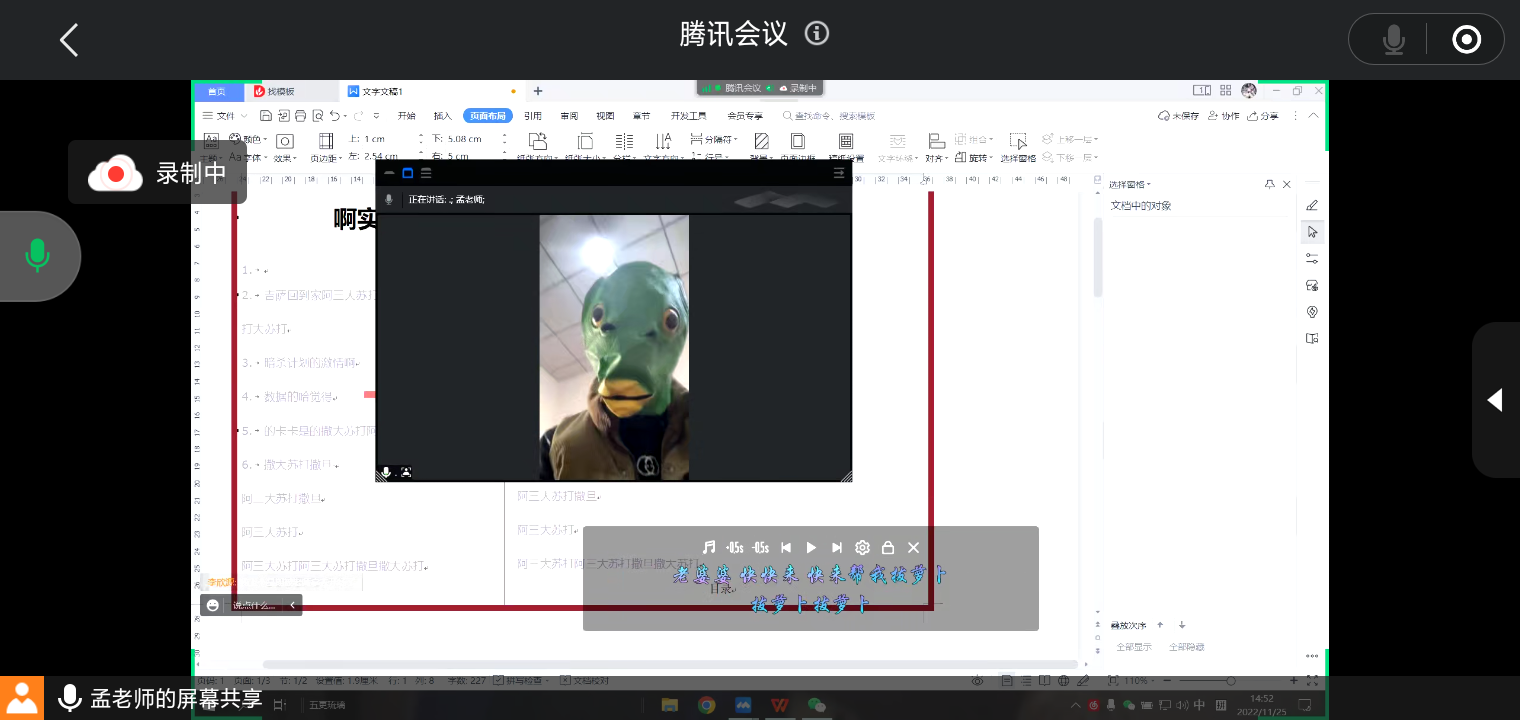Open the 视图 ribbon tab
The image size is (1520, 720).
coord(606,116)
